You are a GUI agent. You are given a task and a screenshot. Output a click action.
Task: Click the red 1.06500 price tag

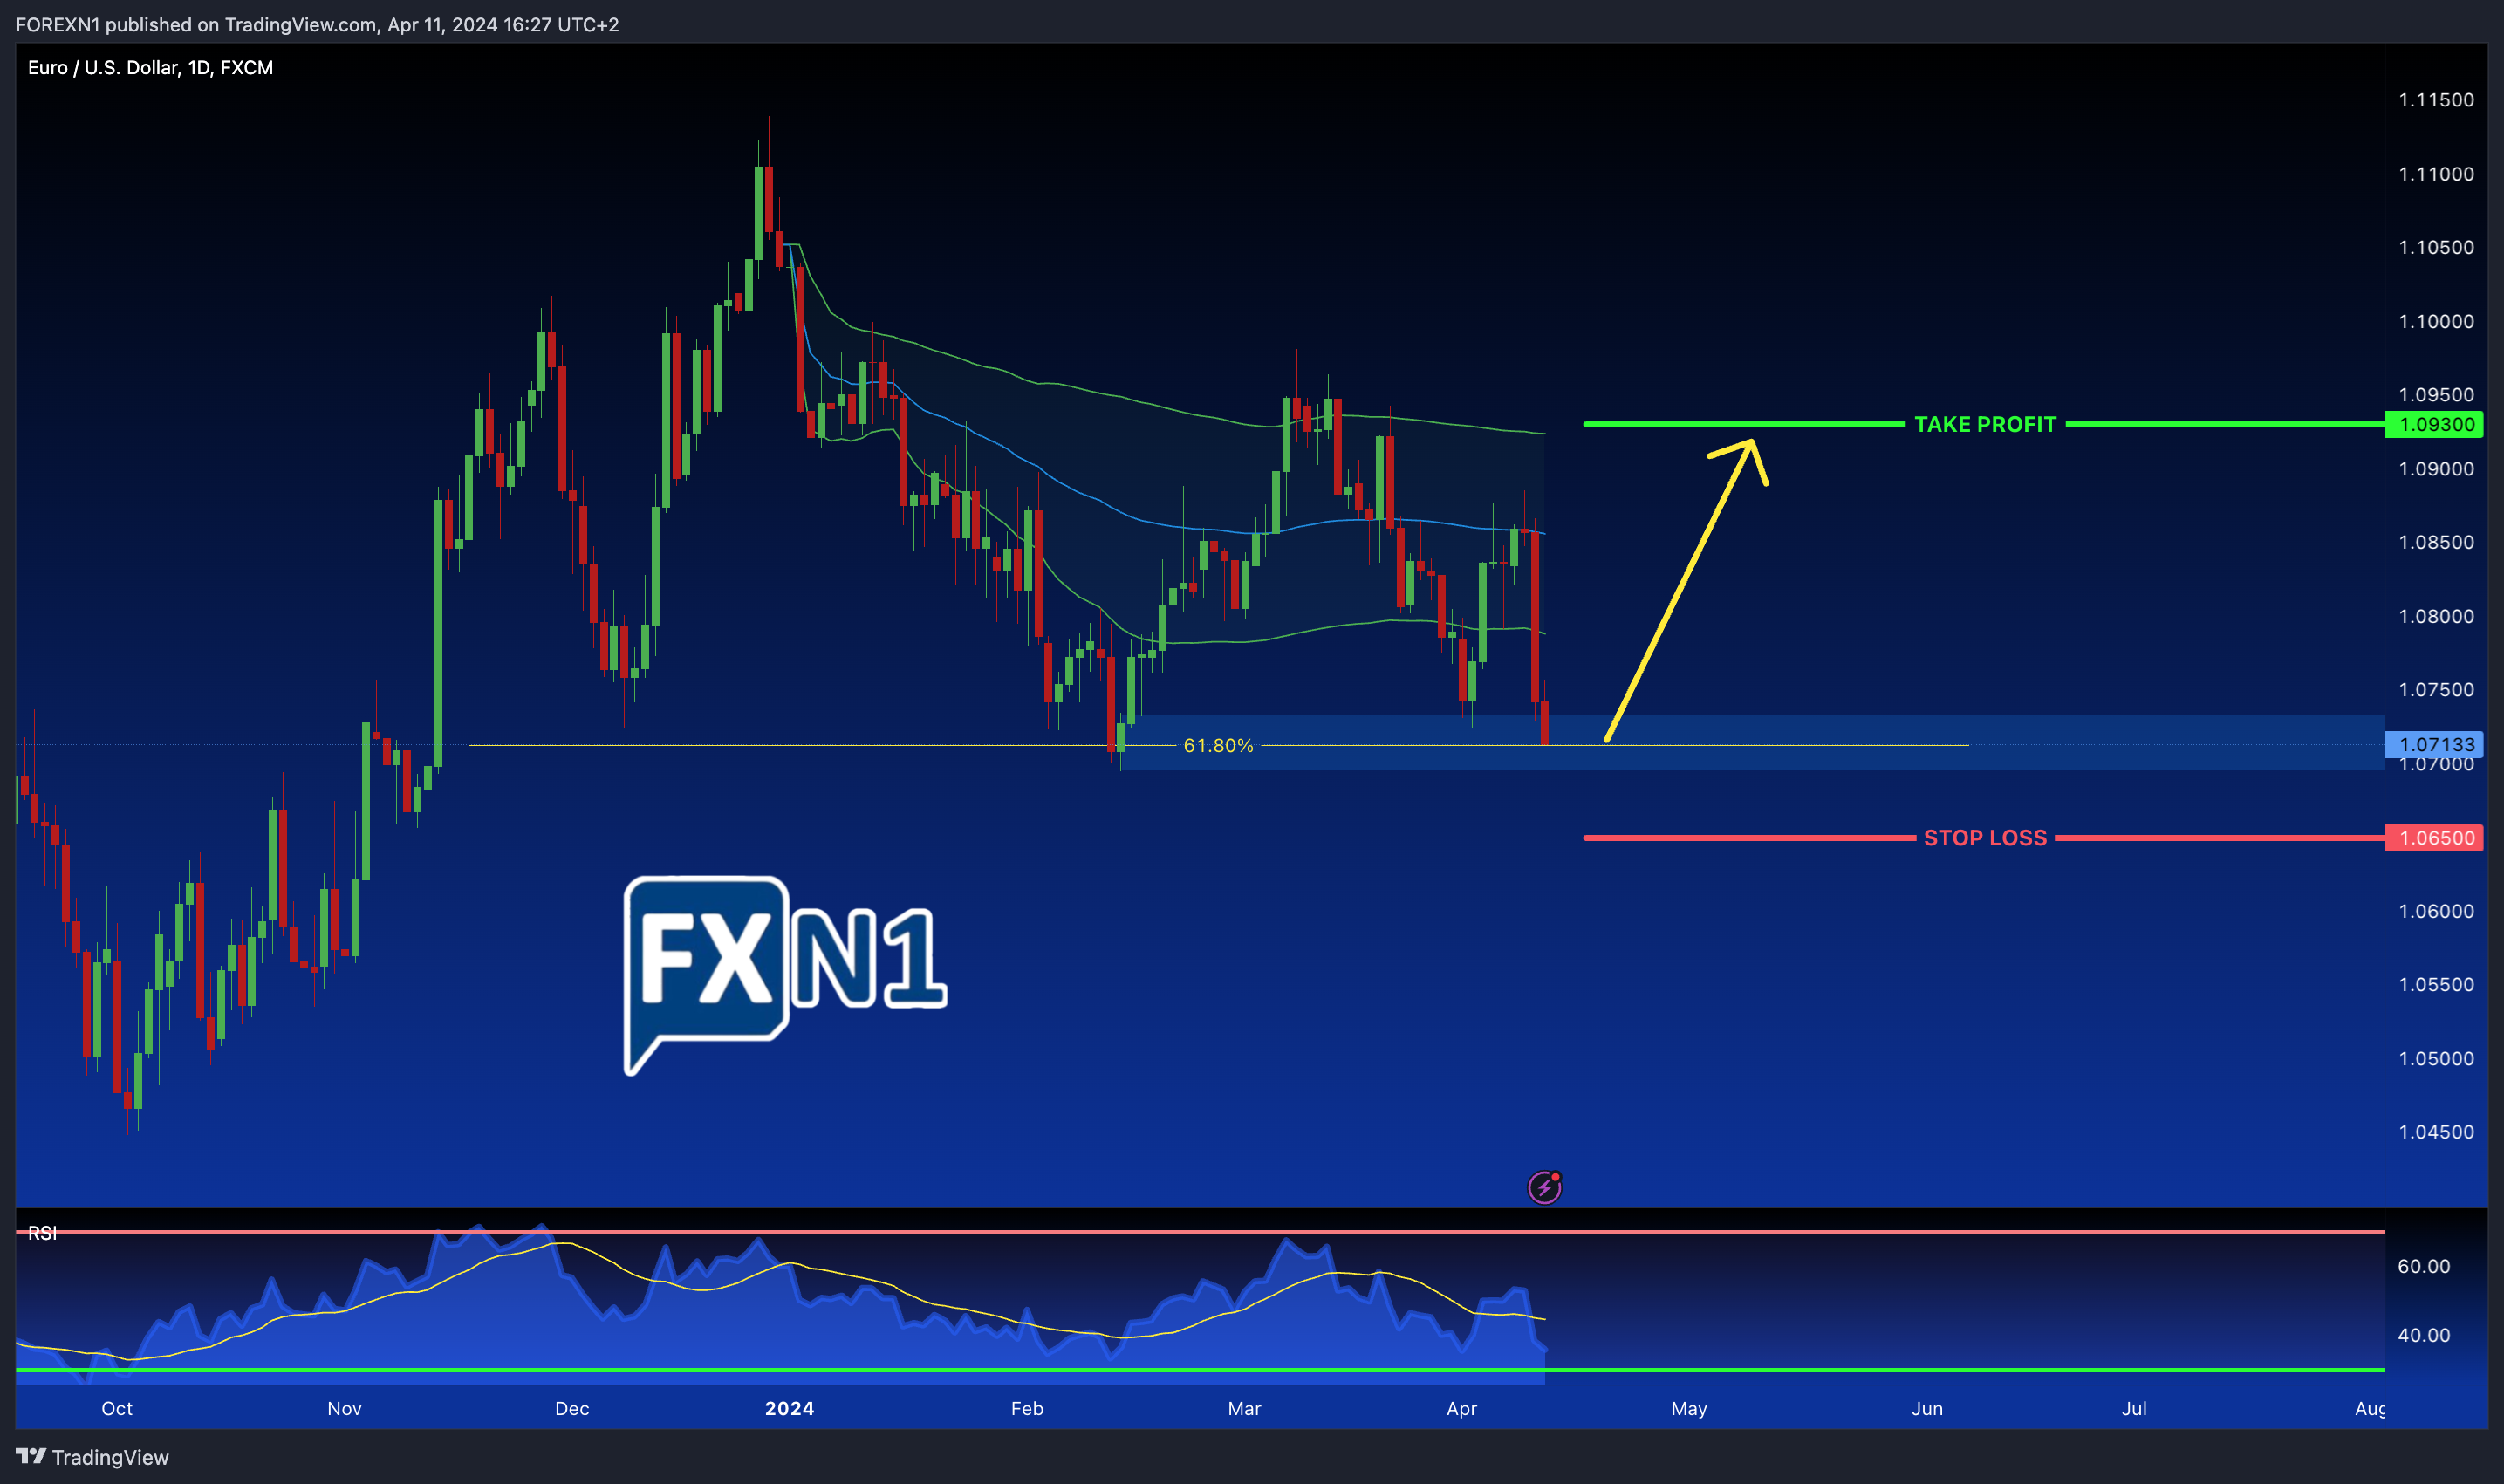pos(2436,838)
